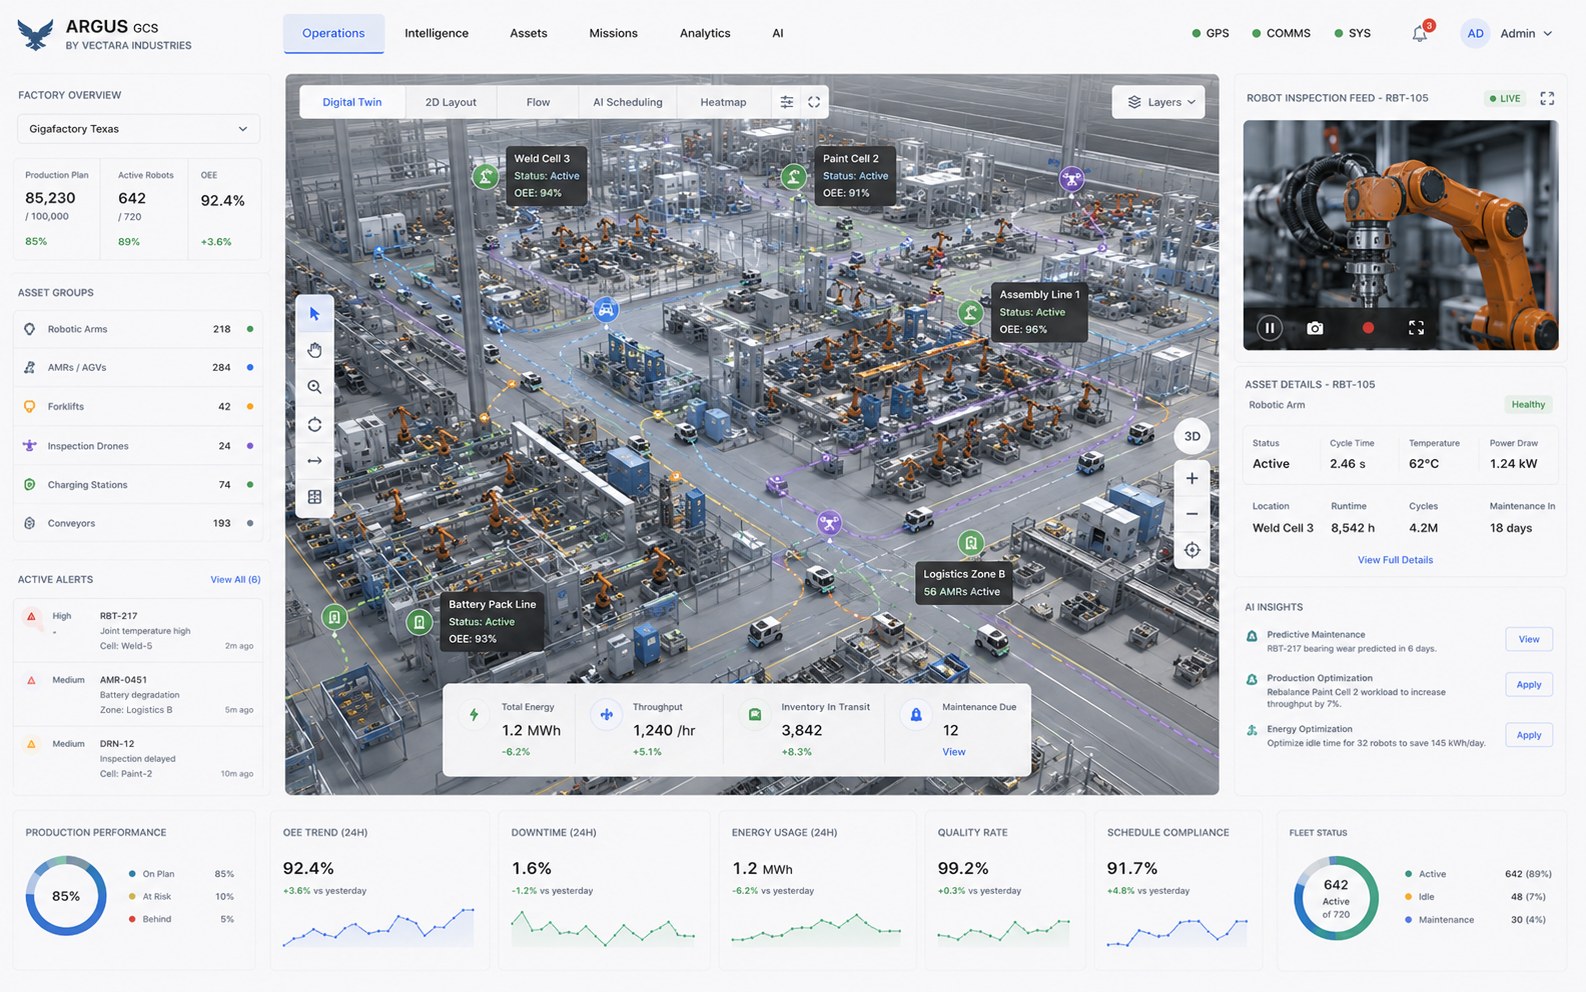Click the Weld Cell 3 map marker
Viewport: 1586px width, 992px height.
coord(486,177)
